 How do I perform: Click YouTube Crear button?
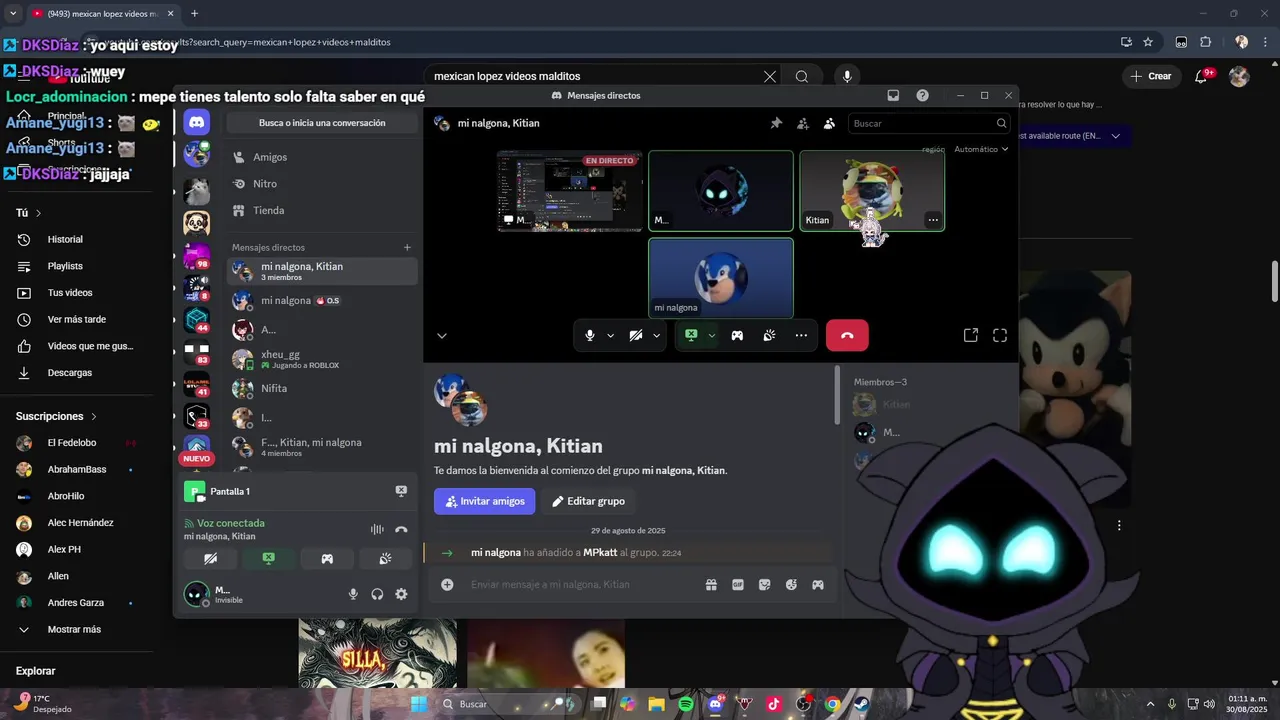coord(1150,76)
